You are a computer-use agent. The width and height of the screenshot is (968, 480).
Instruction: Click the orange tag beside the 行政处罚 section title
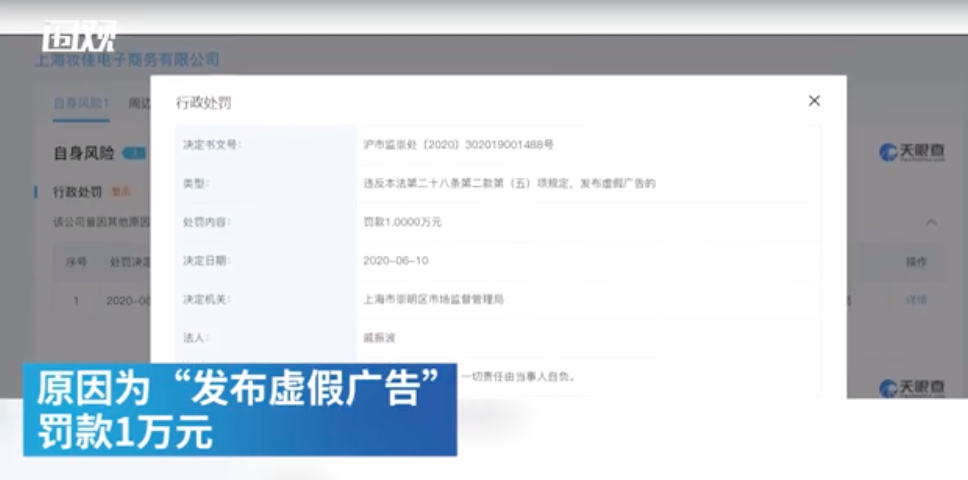coord(122,191)
